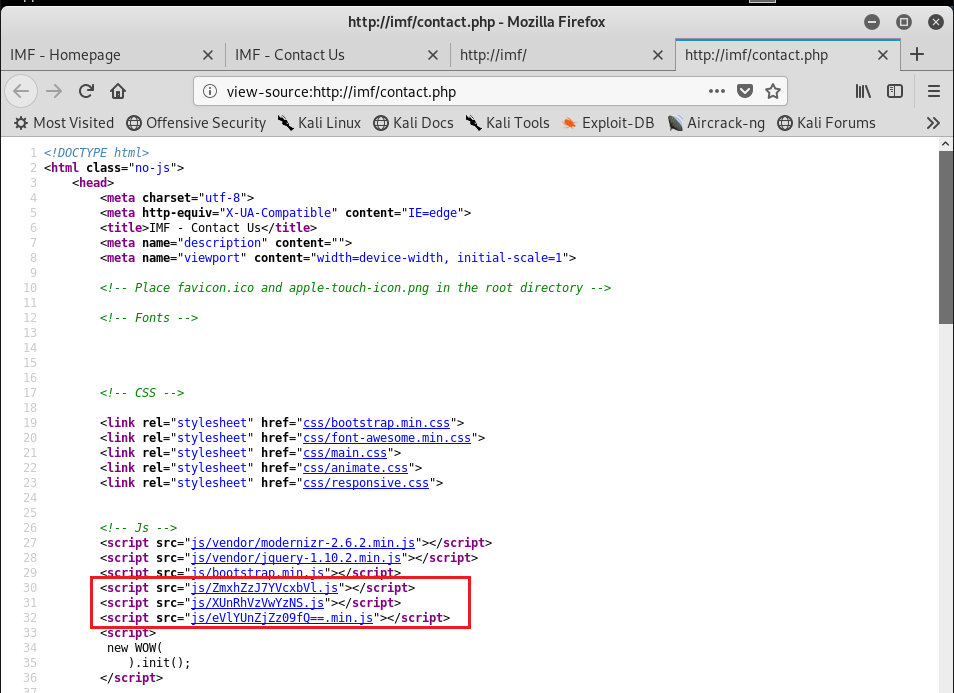Image resolution: width=954 pixels, height=693 pixels.
Task: Open css/responsive.css link
Action: pyautogui.click(x=366, y=483)
